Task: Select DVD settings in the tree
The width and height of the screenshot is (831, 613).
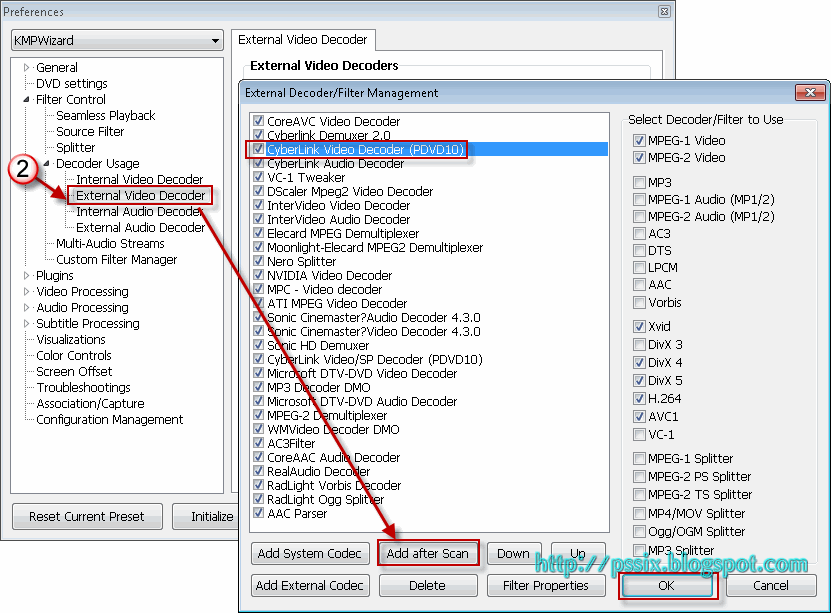Action: [x=72, y=83]
